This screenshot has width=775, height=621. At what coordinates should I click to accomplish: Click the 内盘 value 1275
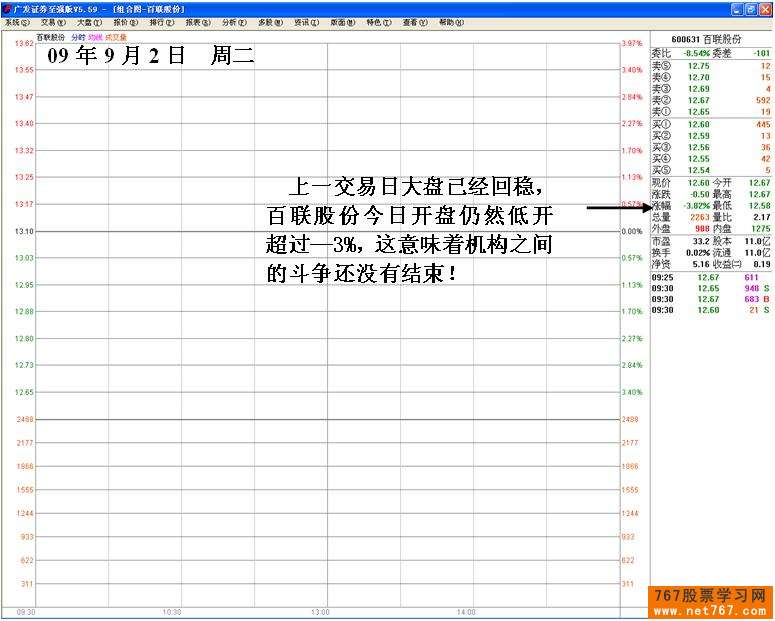click(761, 228)
